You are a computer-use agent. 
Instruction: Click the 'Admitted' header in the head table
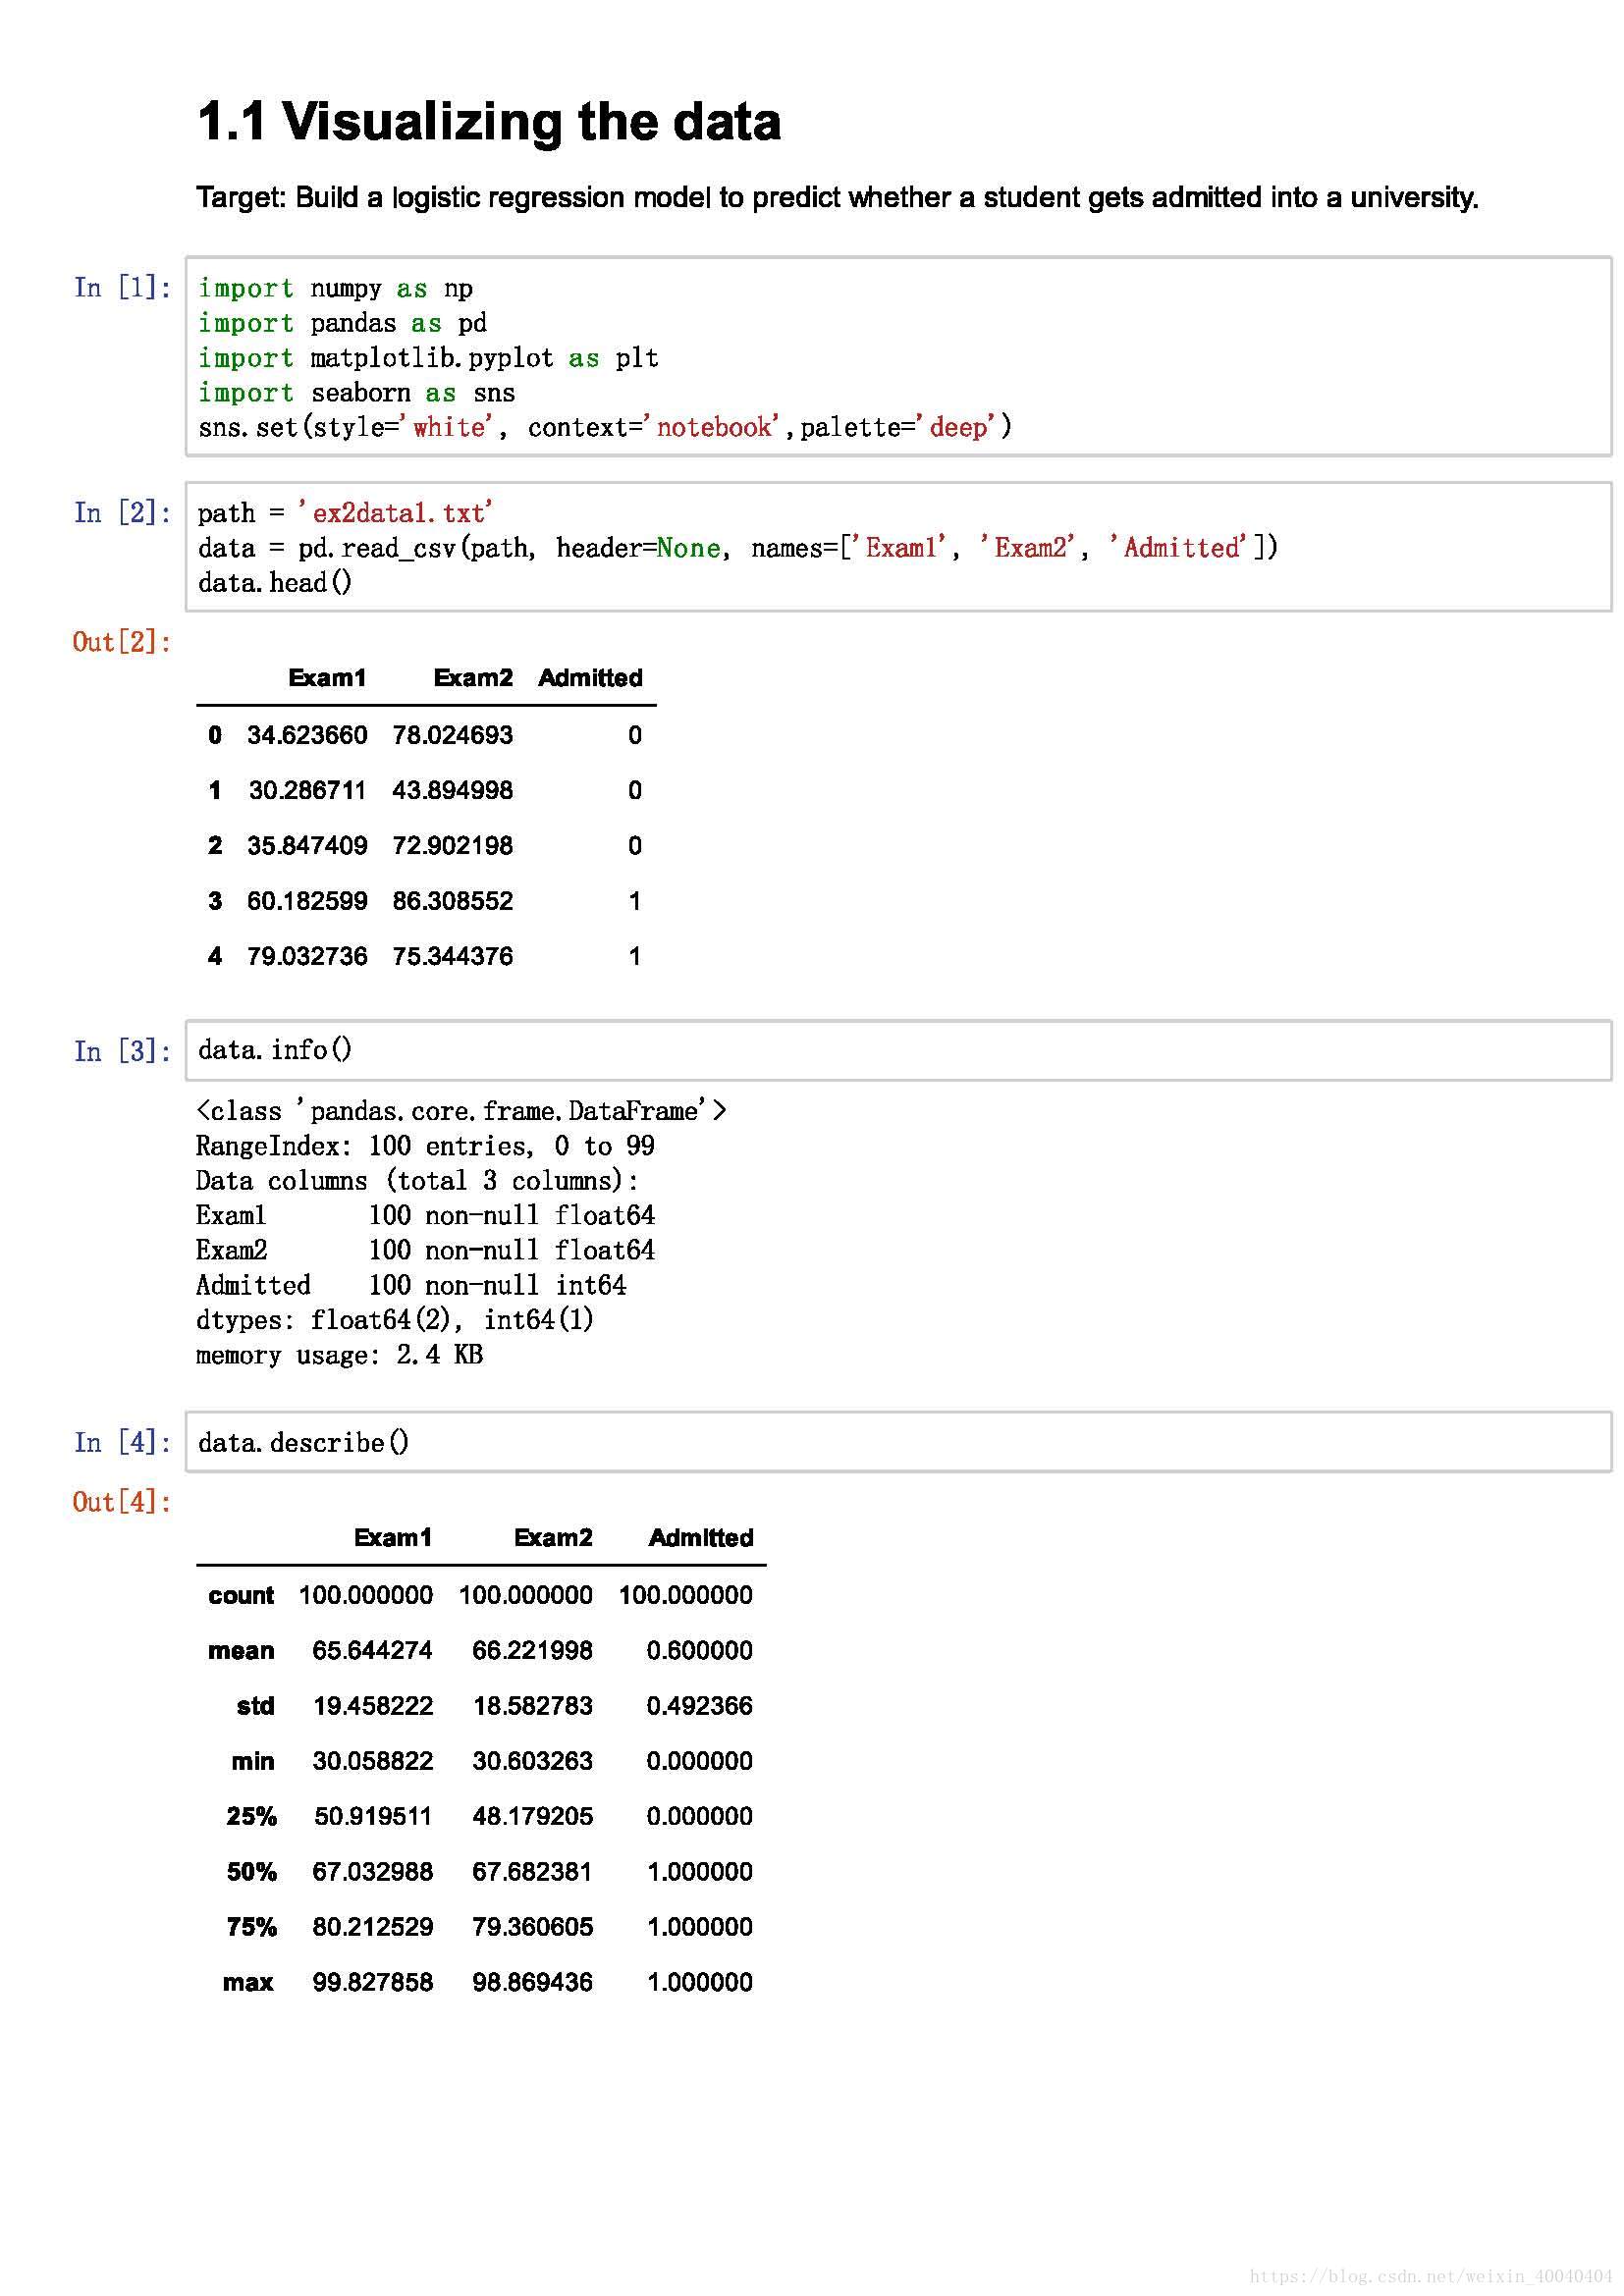coord(590,678)
